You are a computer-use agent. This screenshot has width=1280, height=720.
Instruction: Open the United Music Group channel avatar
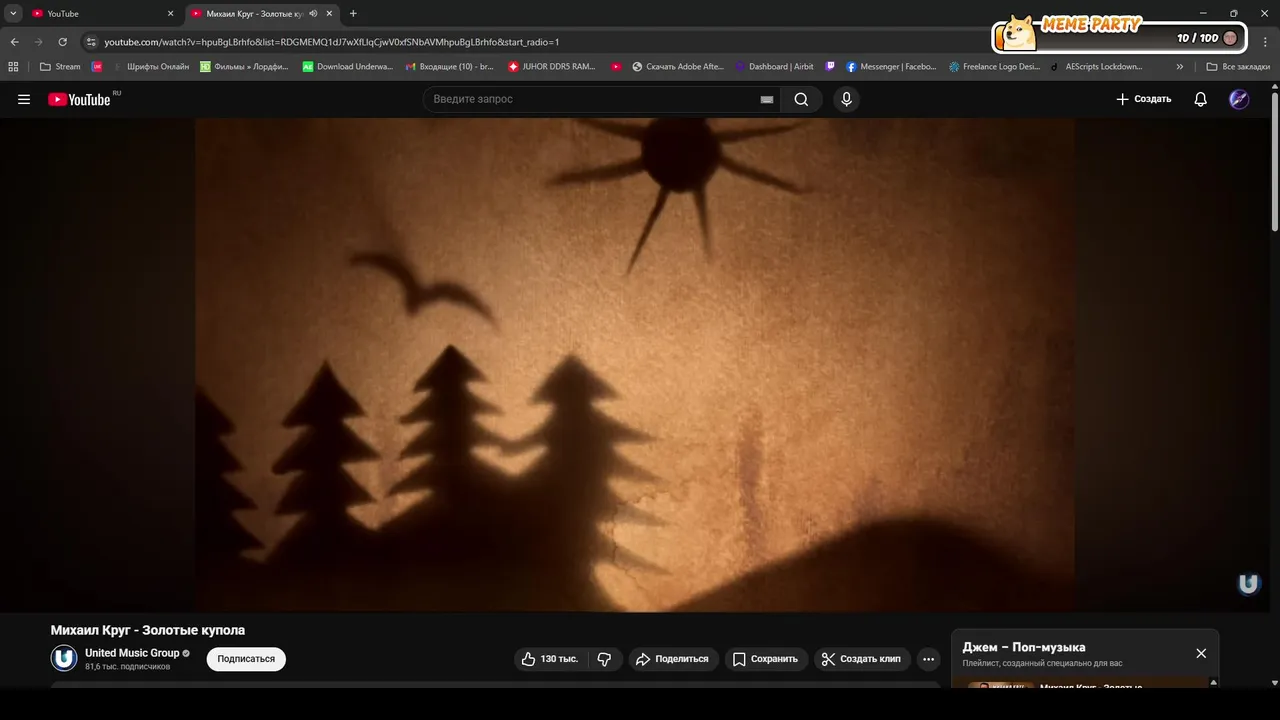tap(64, 658)
